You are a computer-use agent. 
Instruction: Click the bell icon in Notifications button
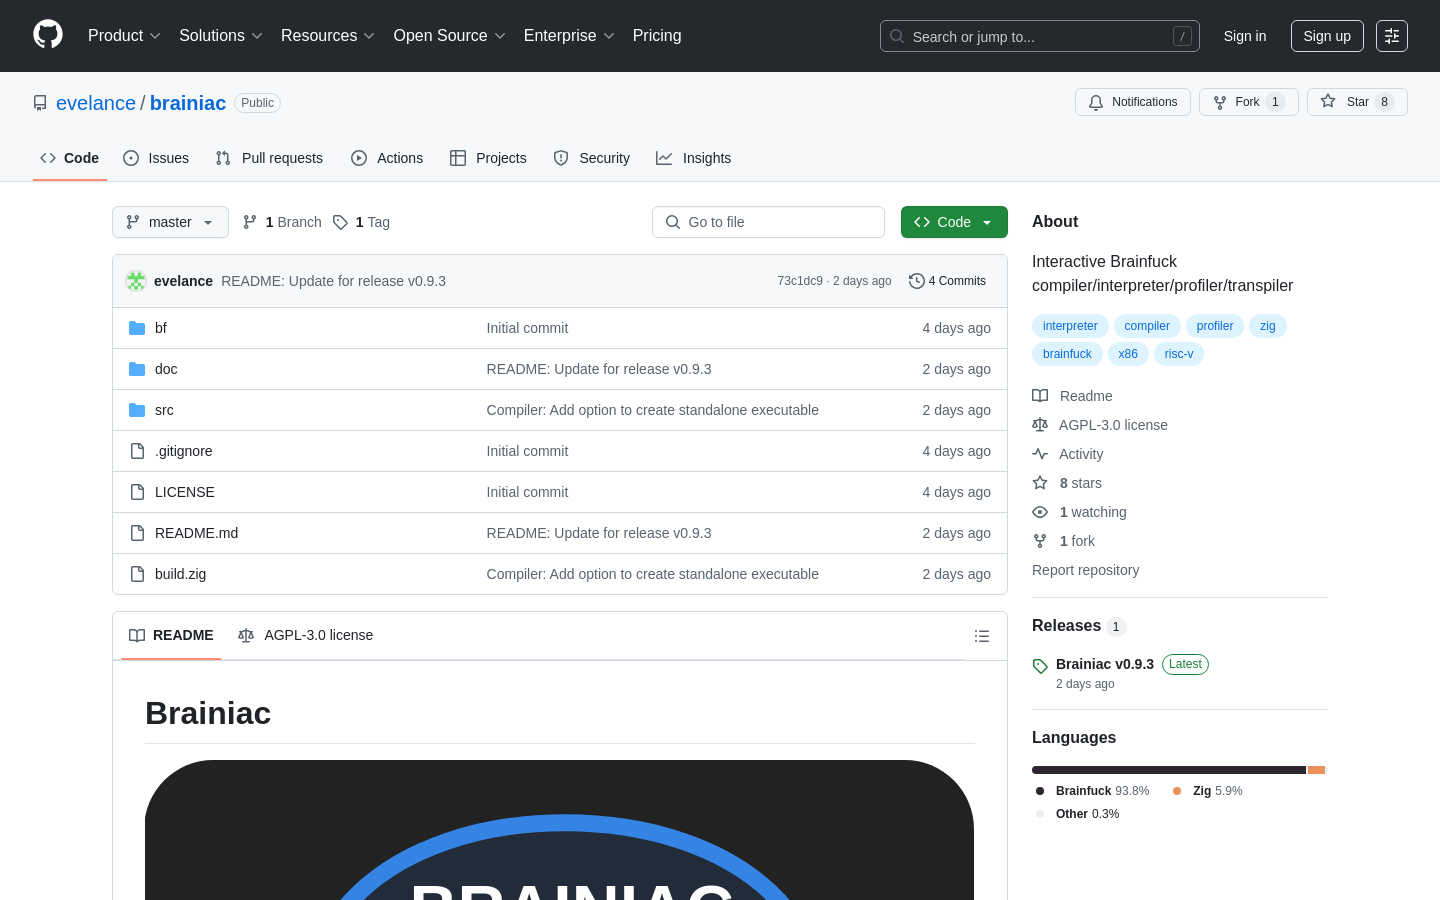click(1096, 102)
